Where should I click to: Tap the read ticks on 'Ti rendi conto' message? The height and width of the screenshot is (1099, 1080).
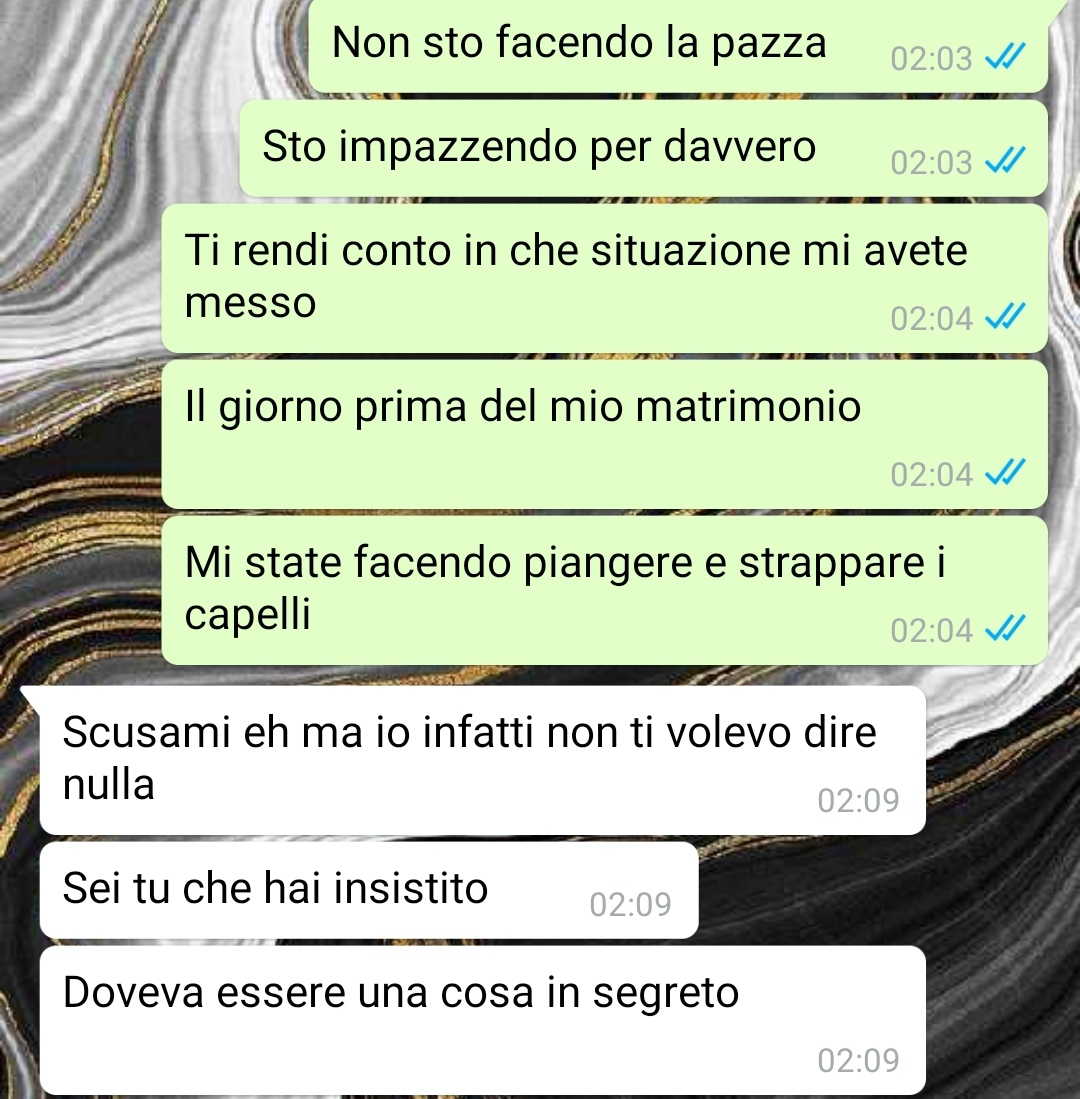1005,318
